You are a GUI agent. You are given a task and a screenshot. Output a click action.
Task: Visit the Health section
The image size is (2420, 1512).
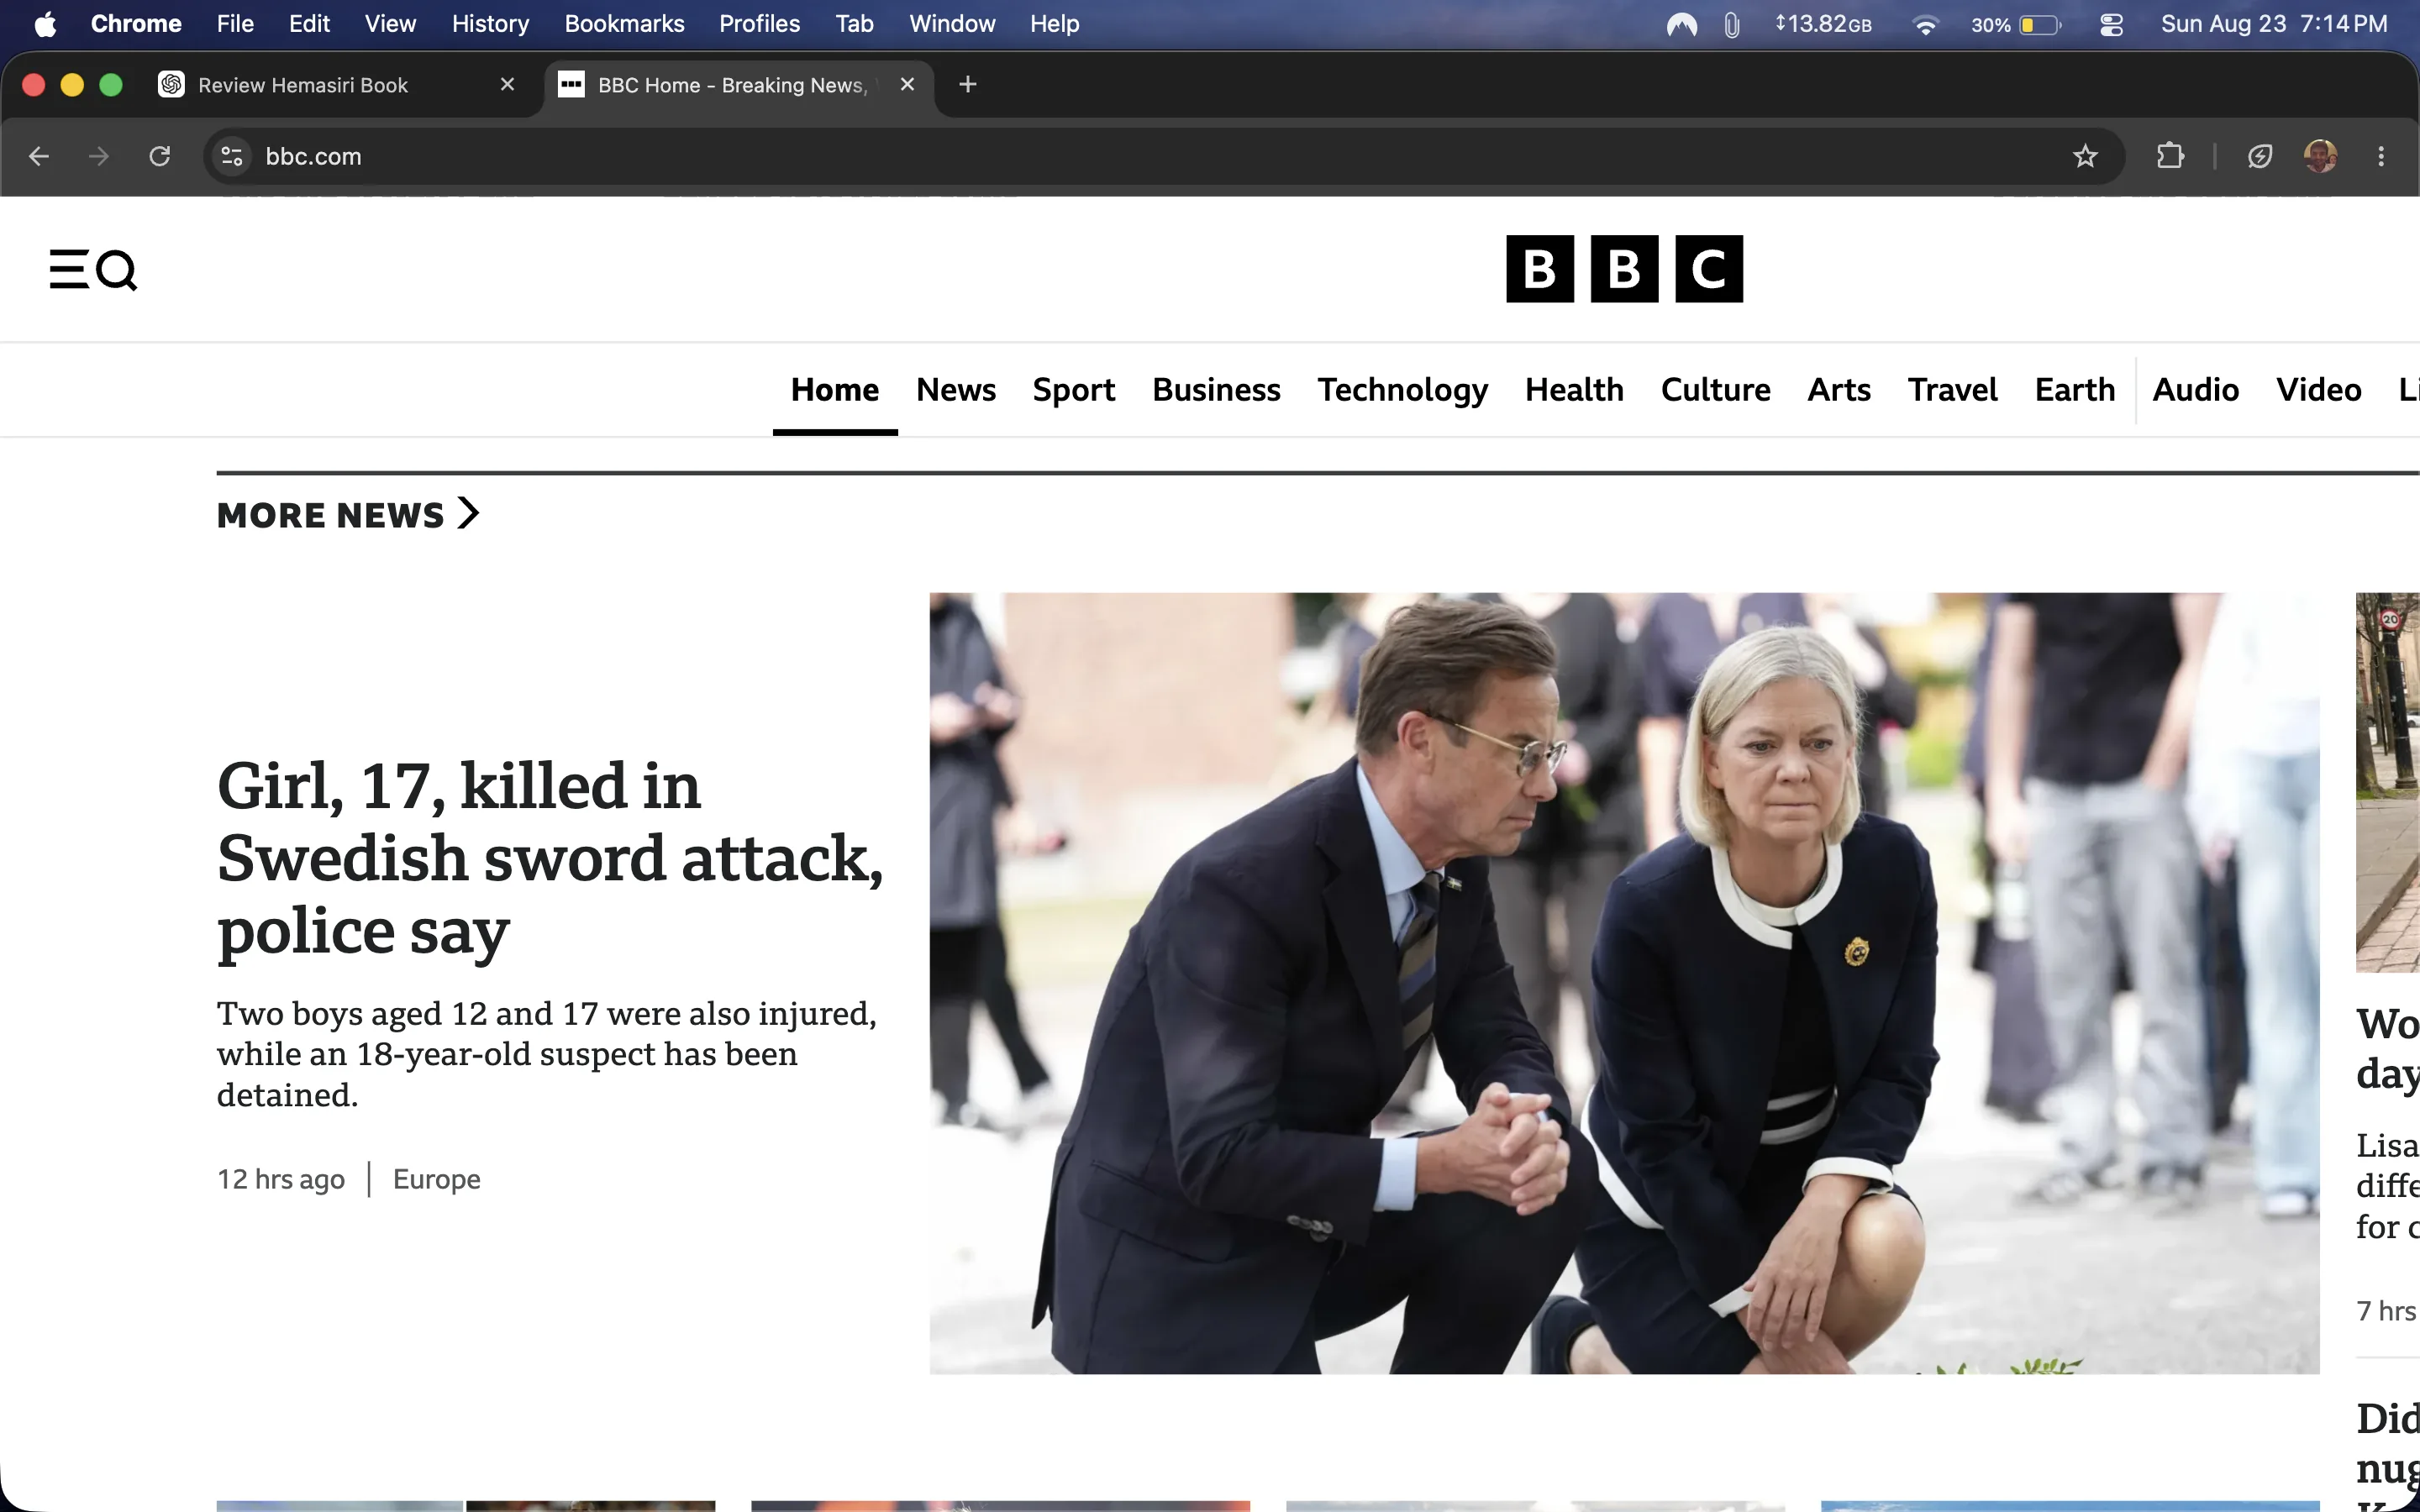coord(1574,390)
